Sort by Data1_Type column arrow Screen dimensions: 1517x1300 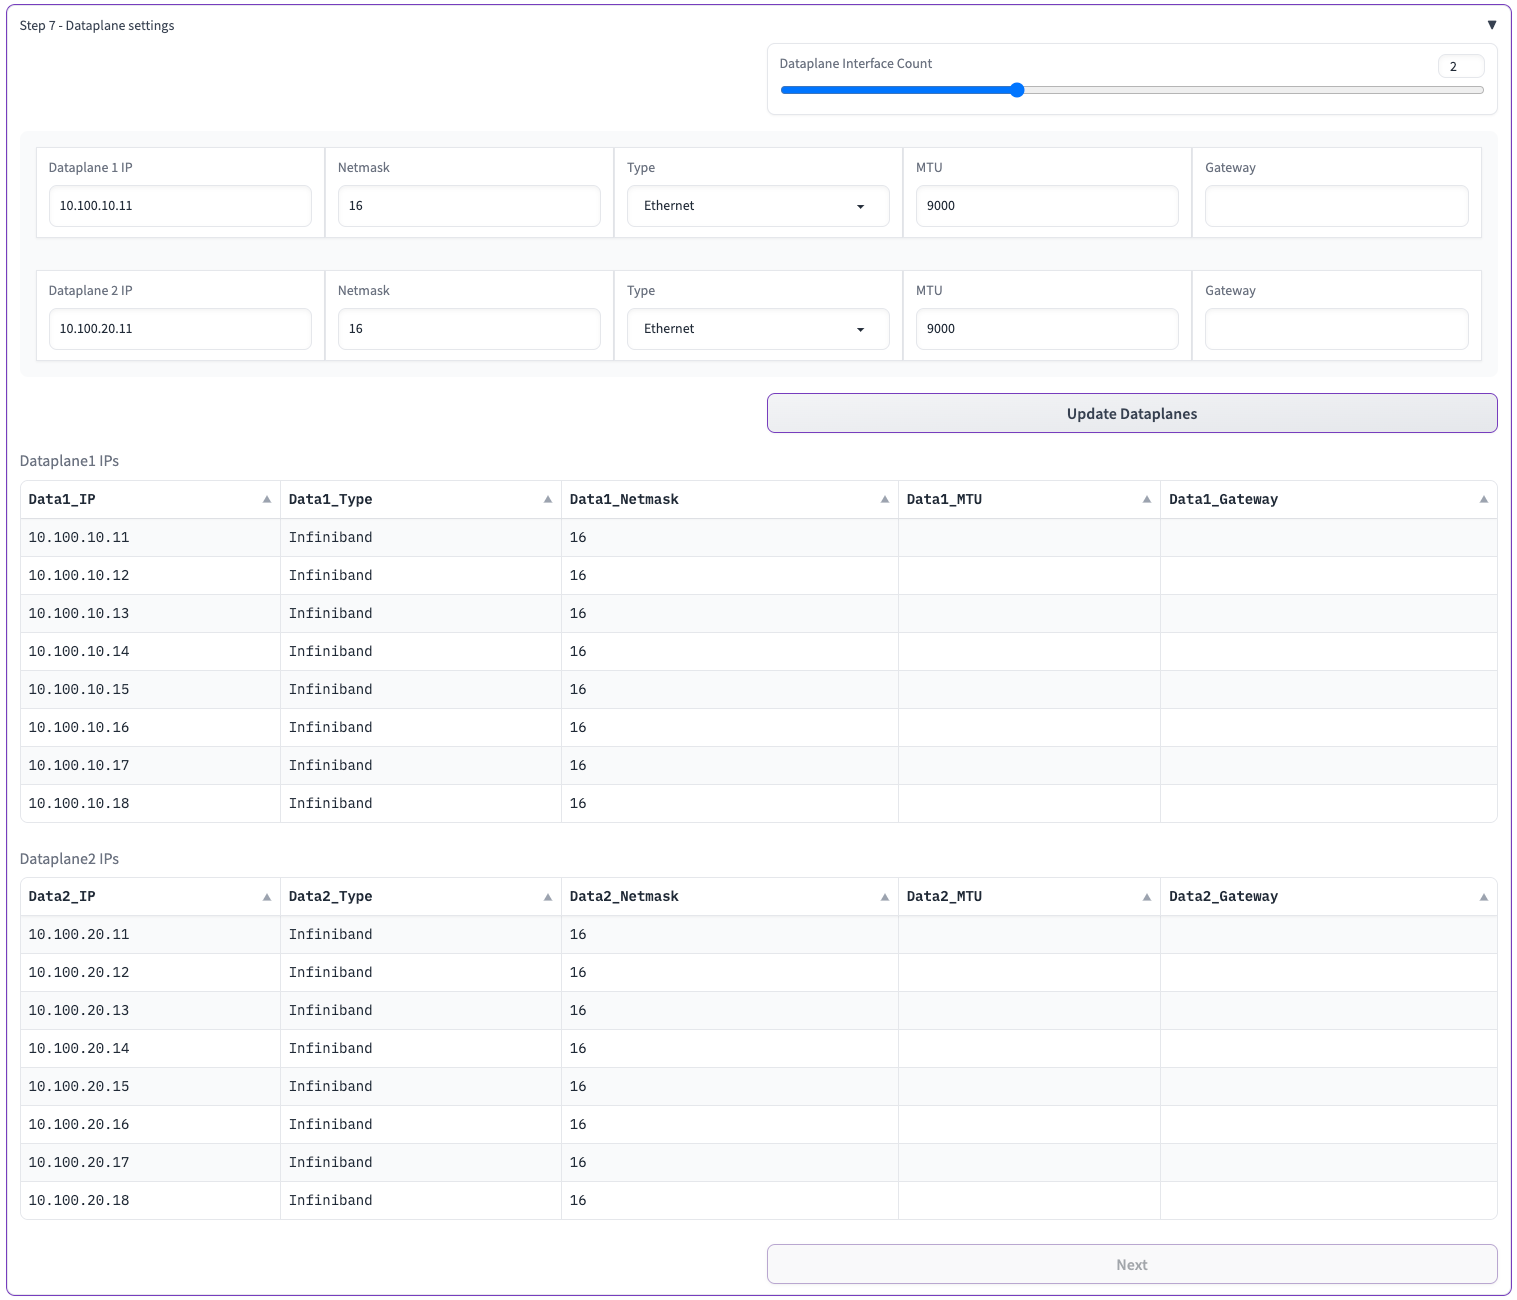coord(548,499)
